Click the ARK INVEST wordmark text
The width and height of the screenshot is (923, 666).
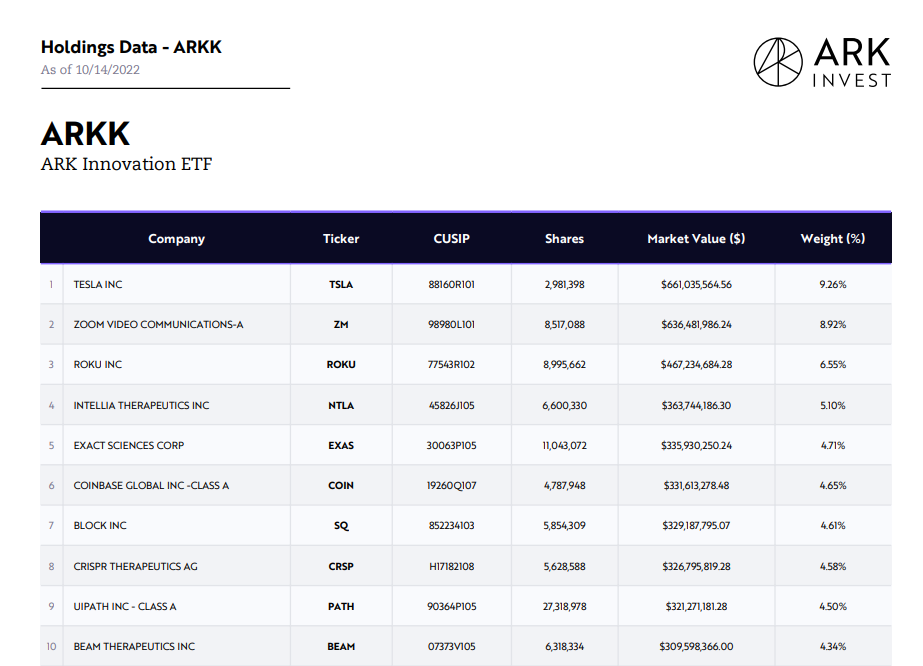[x=852, y=62]
